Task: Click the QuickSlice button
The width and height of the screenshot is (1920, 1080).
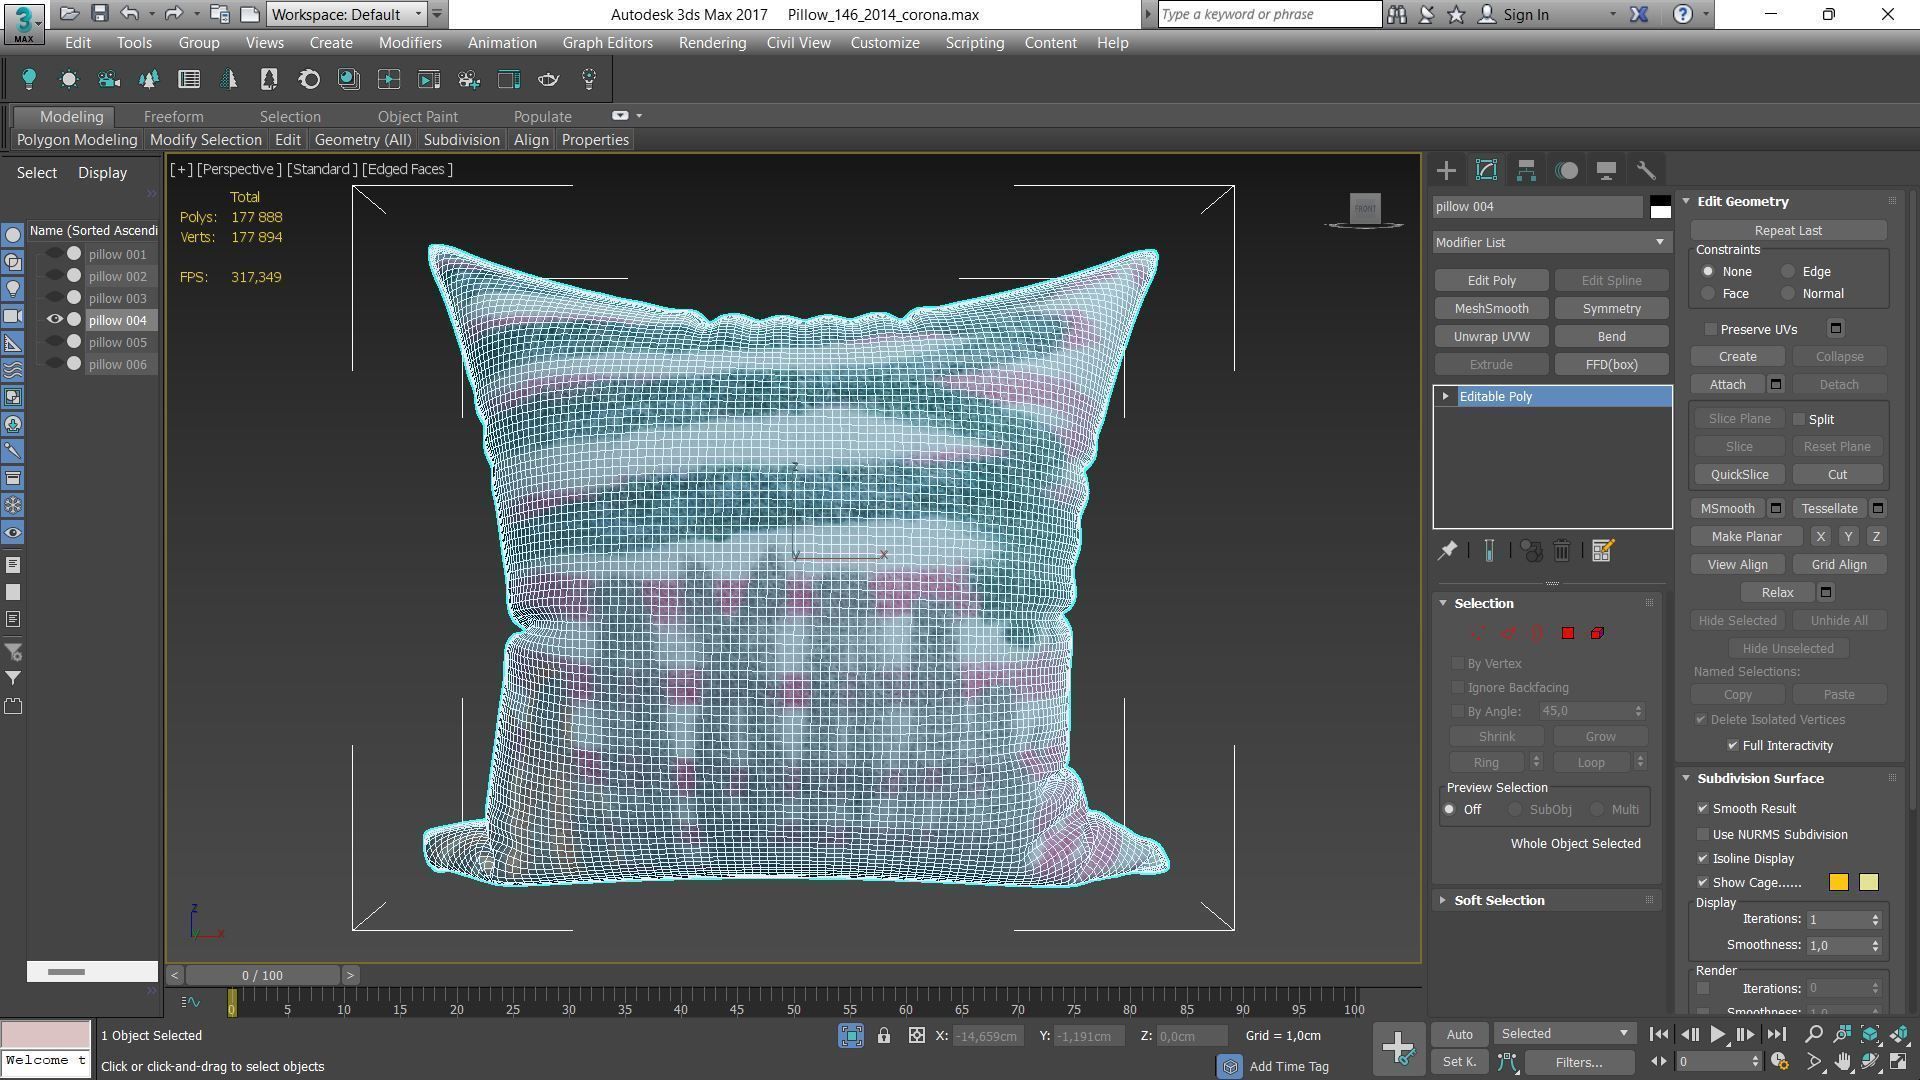Action: point(1739,475)
